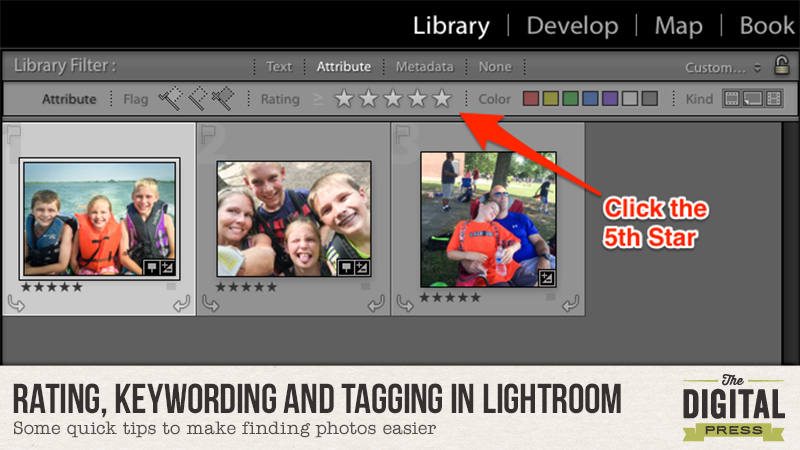The height and width of the screenshot is (450, 800).
Task: Select the Attribute filter option
Action: [344, 66]
